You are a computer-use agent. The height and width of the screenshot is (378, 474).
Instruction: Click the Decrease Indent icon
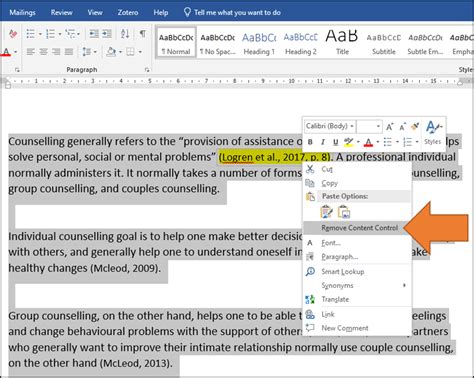pyautogui.click(x=94, y=34)
